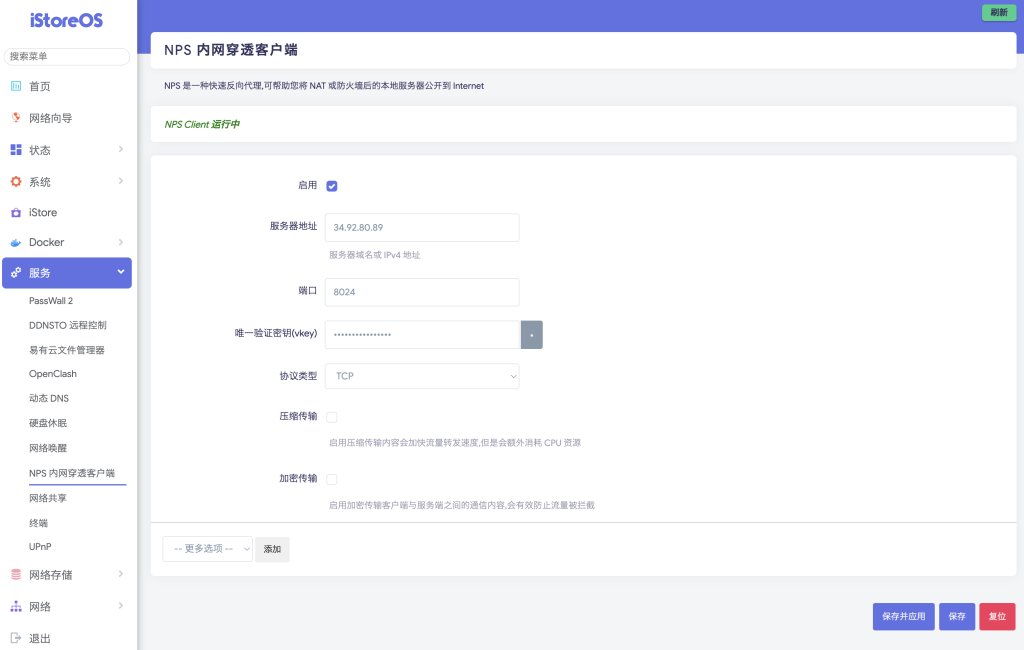Click the services gears icon beside 服务
The height and width of the screenshot is (650, 1024).
[x=16, y=272]
